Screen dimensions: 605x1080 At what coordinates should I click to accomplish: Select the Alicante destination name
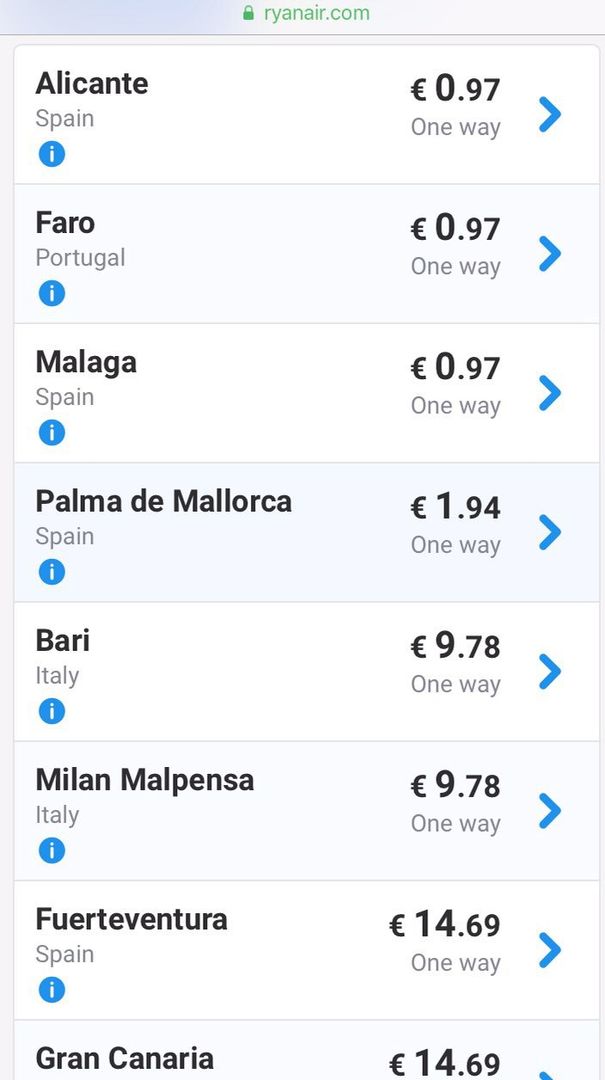click(x=92, y=83)
